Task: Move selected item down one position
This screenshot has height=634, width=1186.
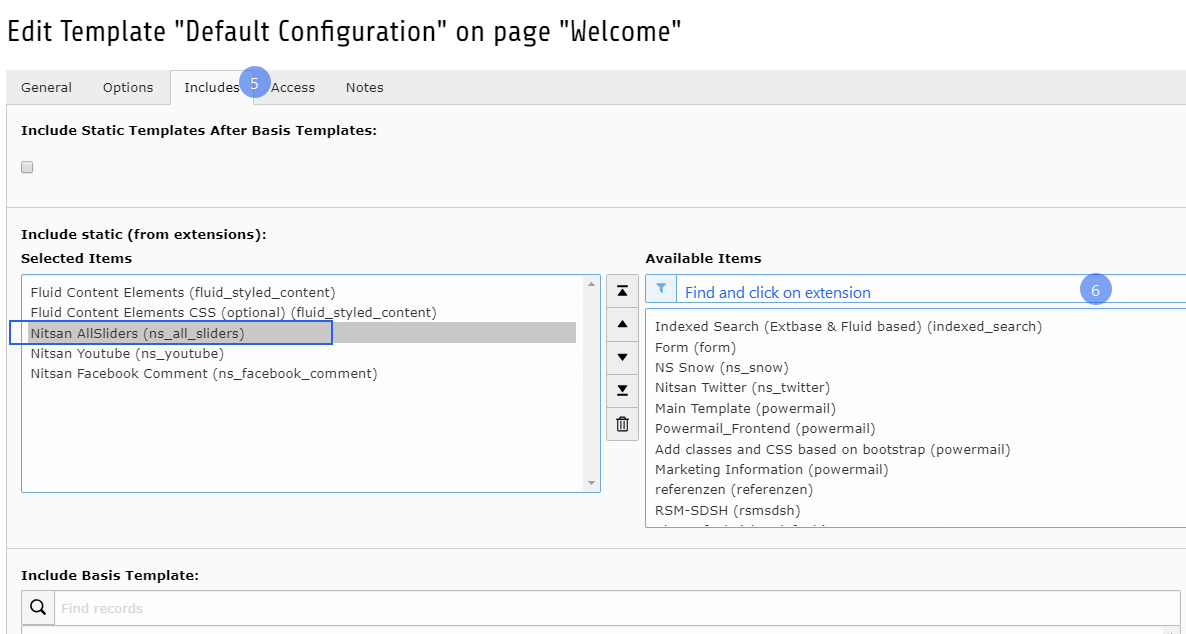Action: click(622, 357)
